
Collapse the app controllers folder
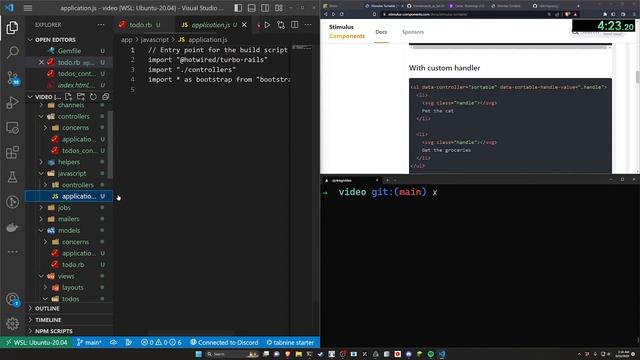tap(73, 116)
